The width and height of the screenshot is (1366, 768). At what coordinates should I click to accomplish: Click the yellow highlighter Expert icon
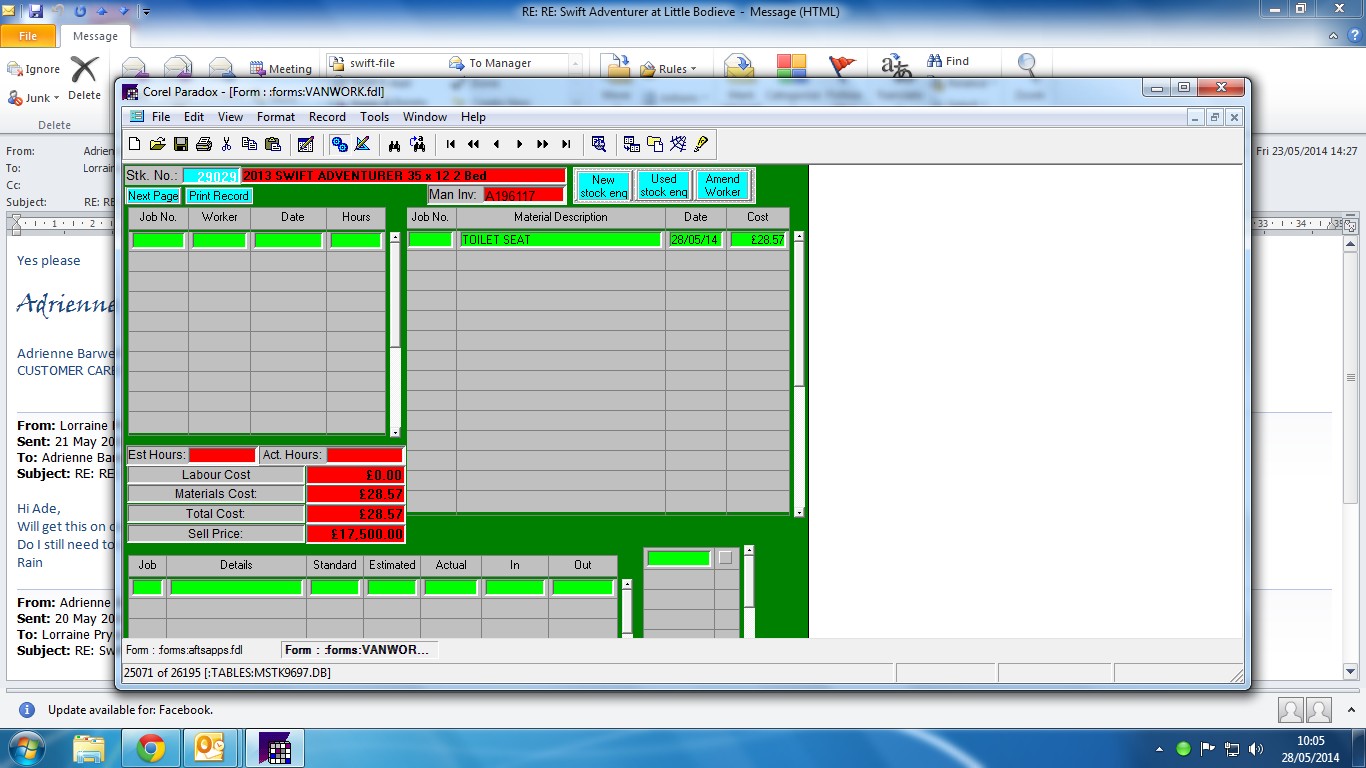(701, 144)
